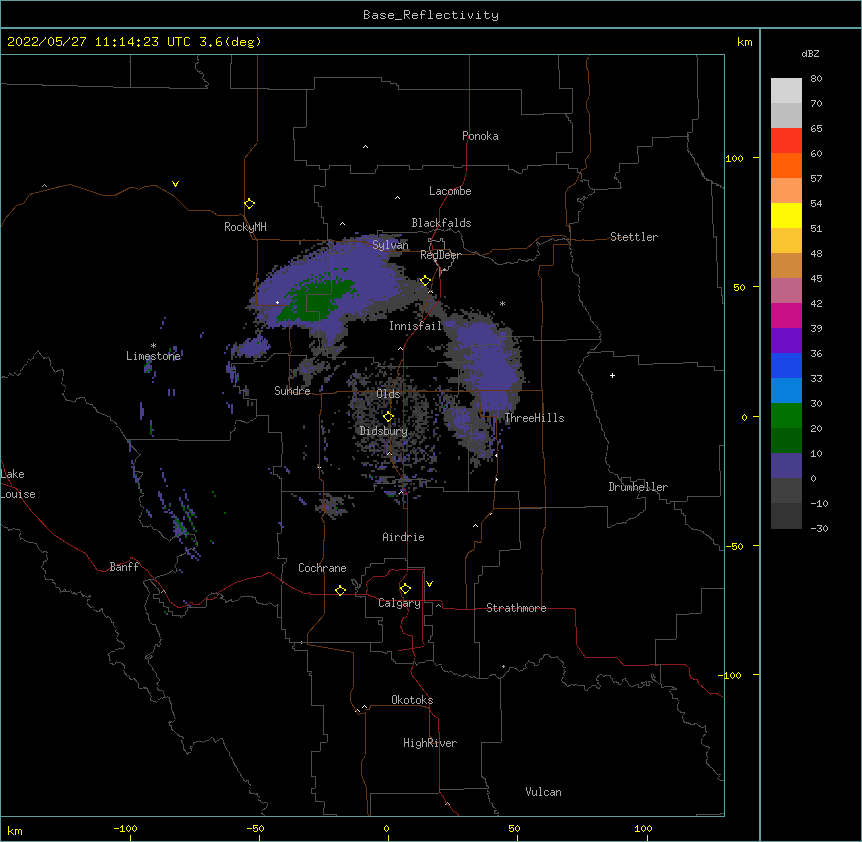Click the white caret marker east of Airdrie

[476, 526]
